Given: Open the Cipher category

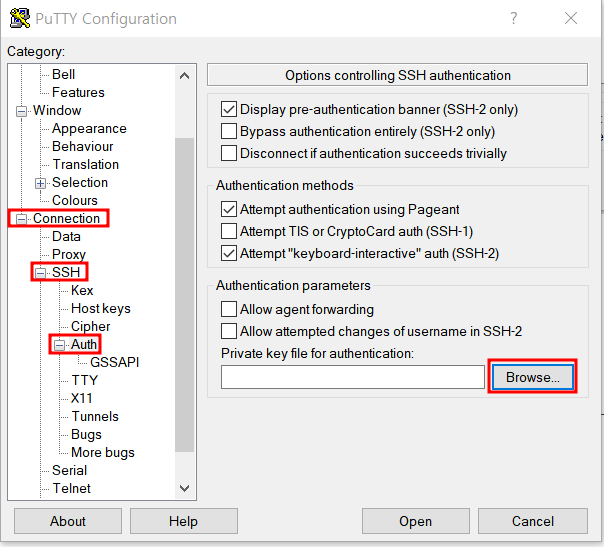Looking at the screenshot, I should pyautogui.click(x=91, y=327).
